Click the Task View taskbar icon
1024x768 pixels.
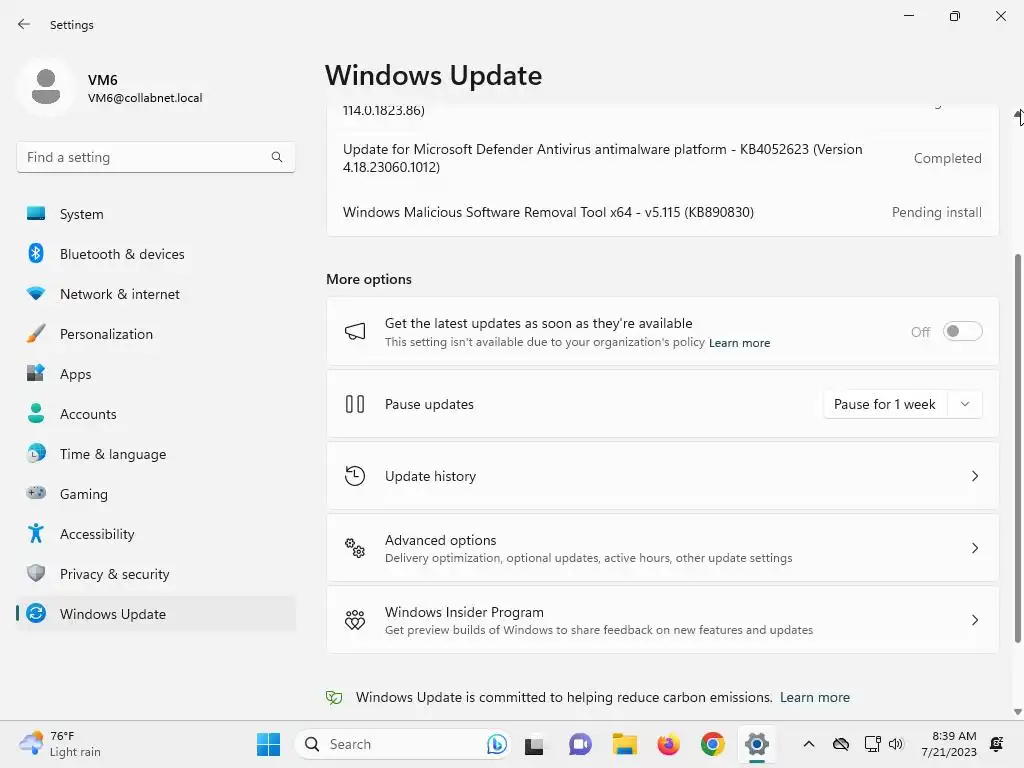pos(534,745)
